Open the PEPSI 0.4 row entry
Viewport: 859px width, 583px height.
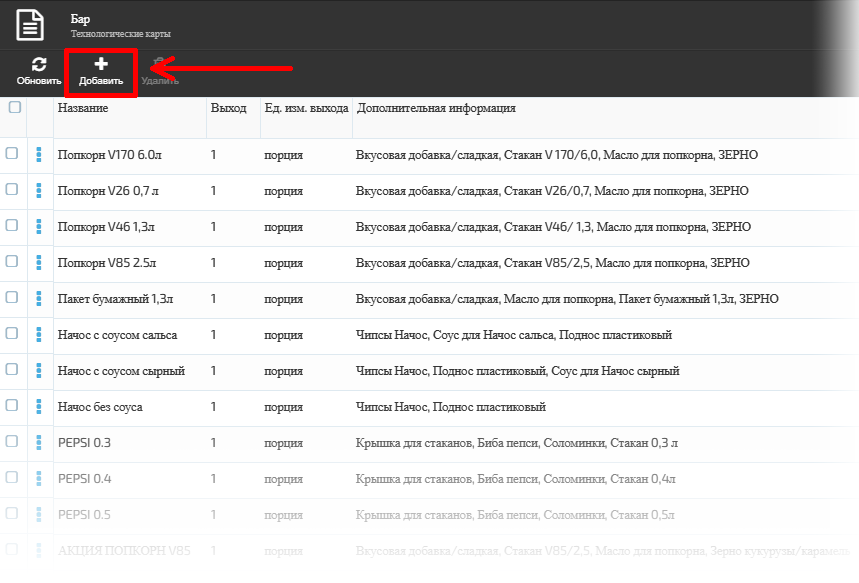pos(85,479)
